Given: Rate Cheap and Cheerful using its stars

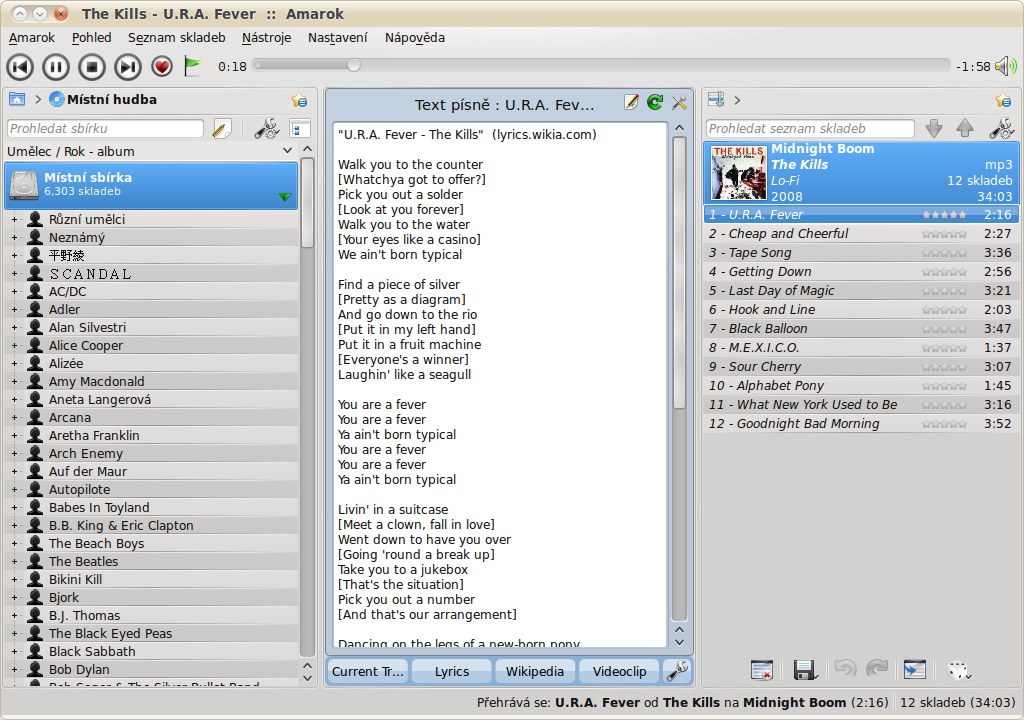Looking at the screenshot, I should tap(944, 234).
